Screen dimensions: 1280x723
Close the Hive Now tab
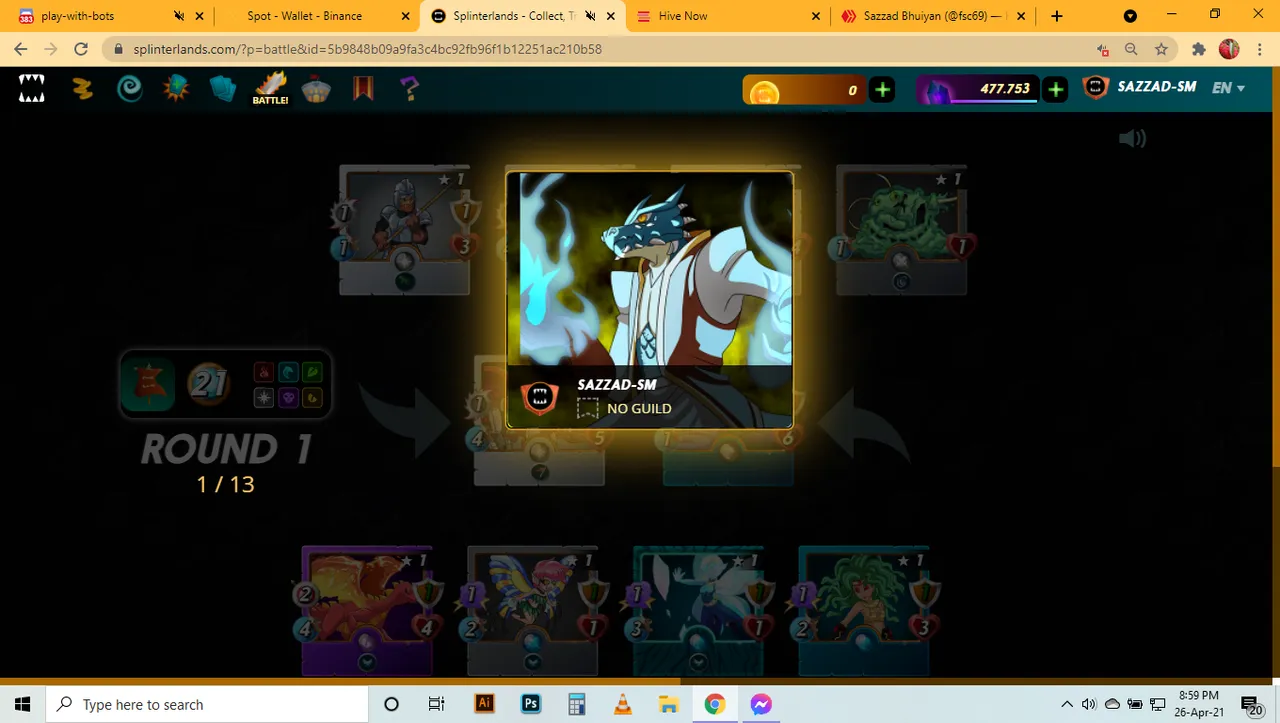816,16
